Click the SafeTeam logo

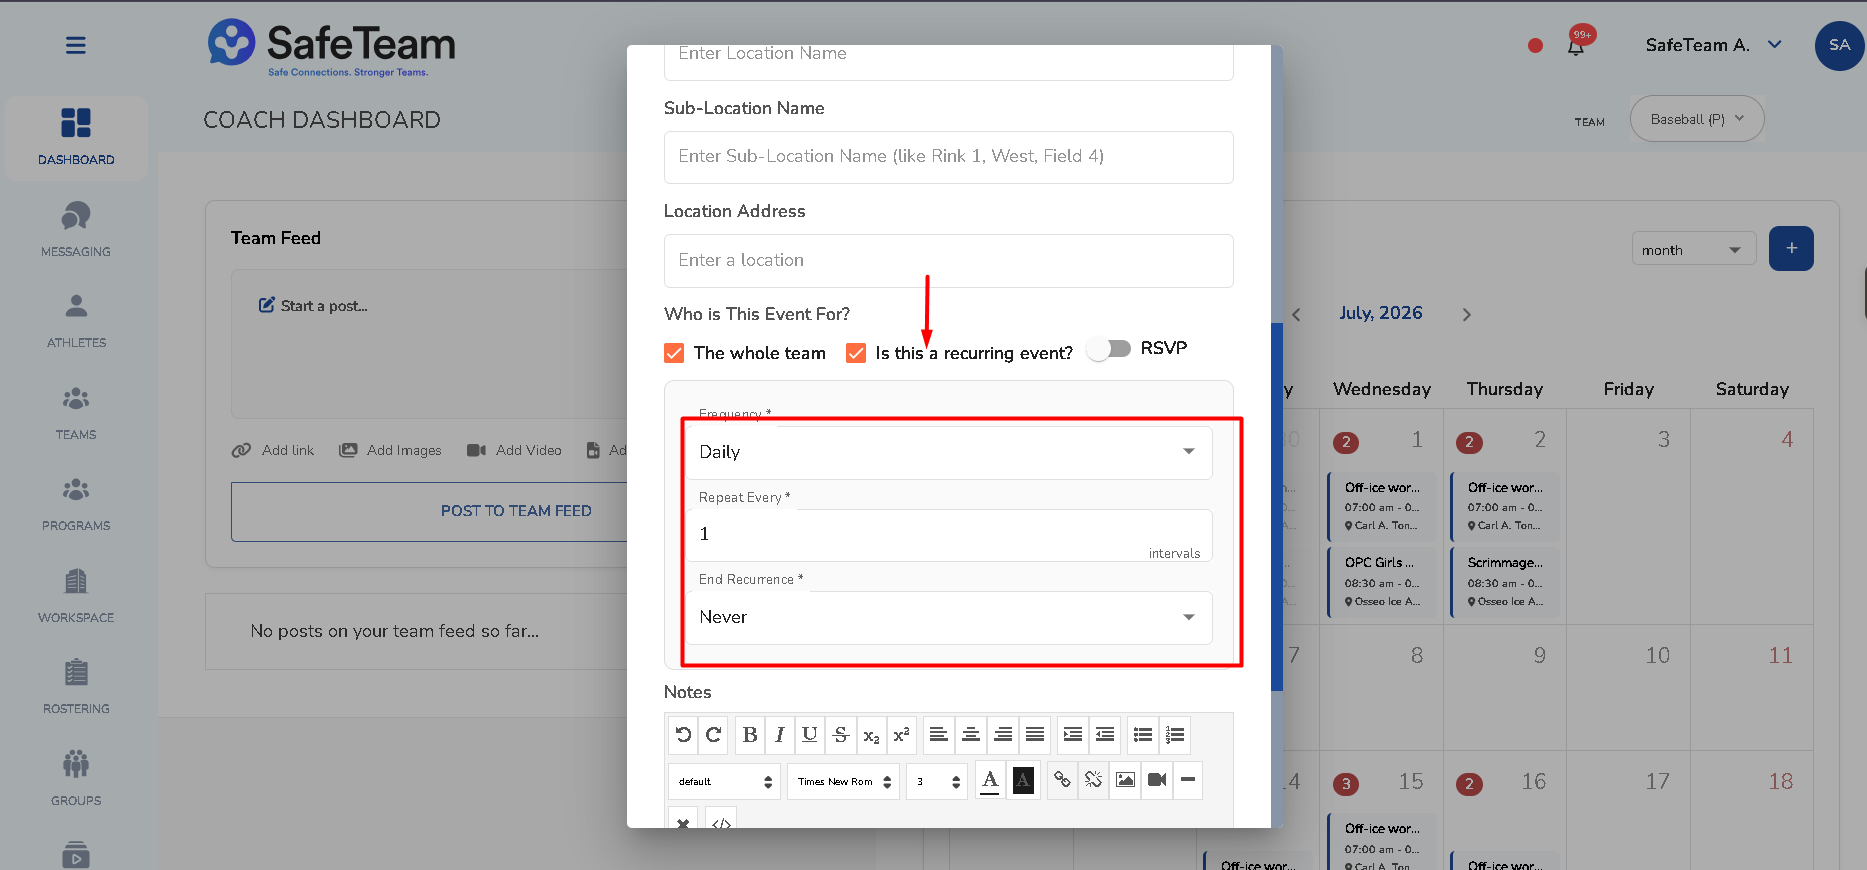(331, 47)
